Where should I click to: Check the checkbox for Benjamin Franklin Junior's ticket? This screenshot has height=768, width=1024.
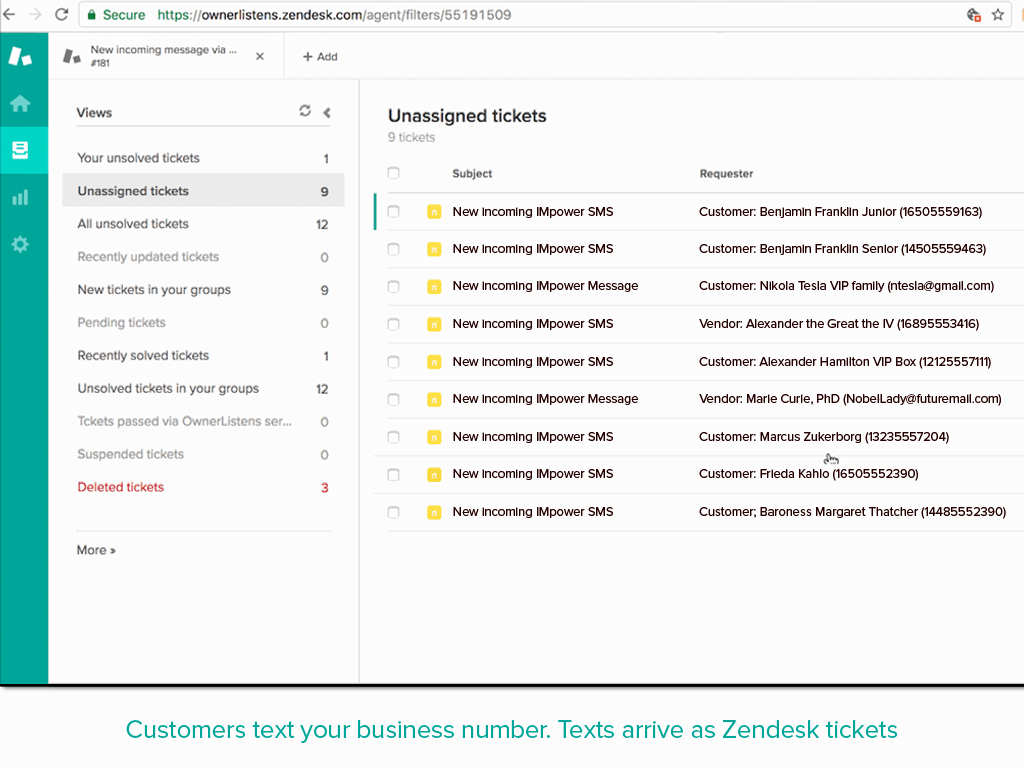click(393, 211)
